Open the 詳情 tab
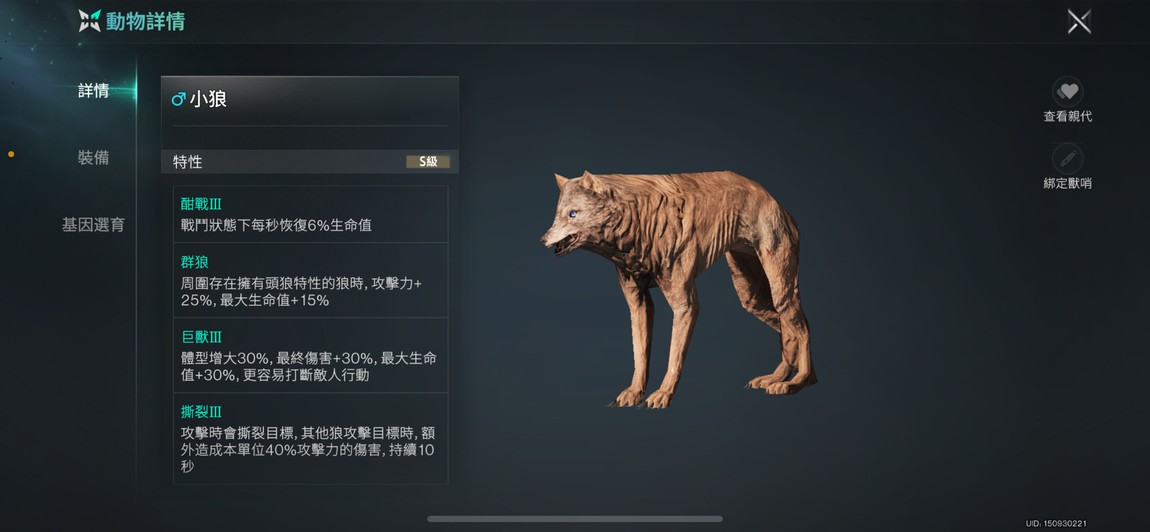The image size is (1150, 532). click(94, 91)
